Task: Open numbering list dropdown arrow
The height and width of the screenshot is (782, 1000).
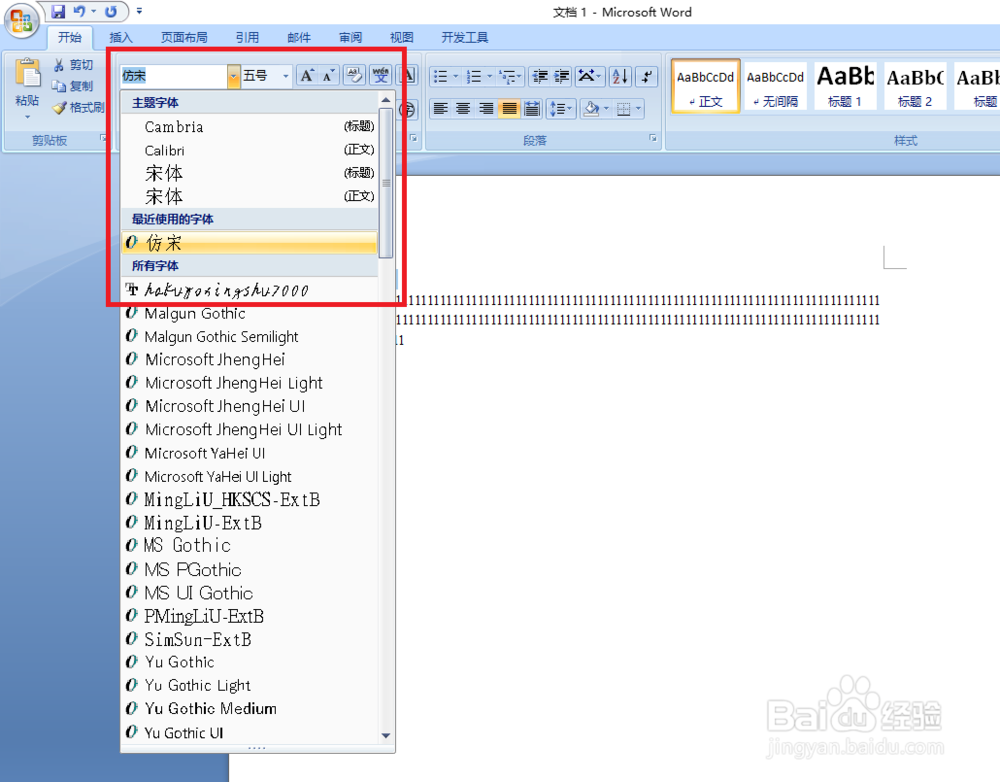Action: [x=489, y=77]
